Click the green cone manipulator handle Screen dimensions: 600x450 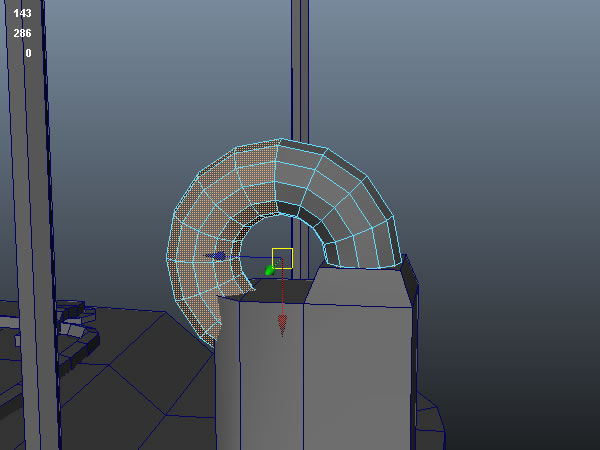(x=271, y=270)
